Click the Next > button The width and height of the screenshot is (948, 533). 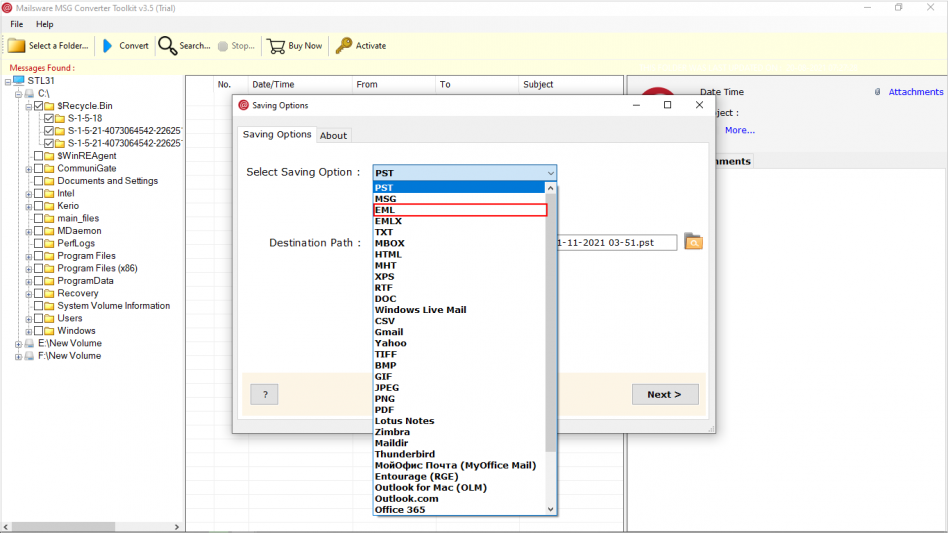pos(665,394)
